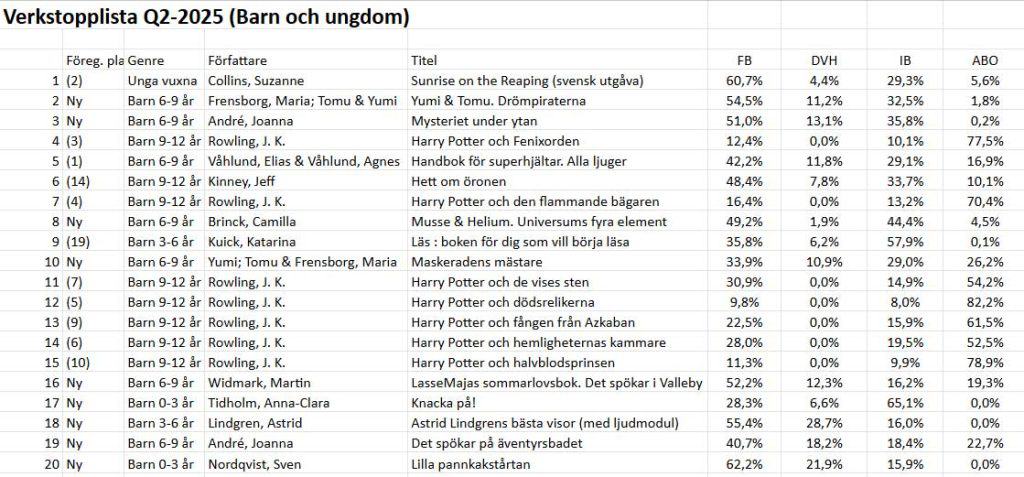The image size is (1024, 477).
Task: Select the DVH column header cell
Action: (x=824, y=61)
